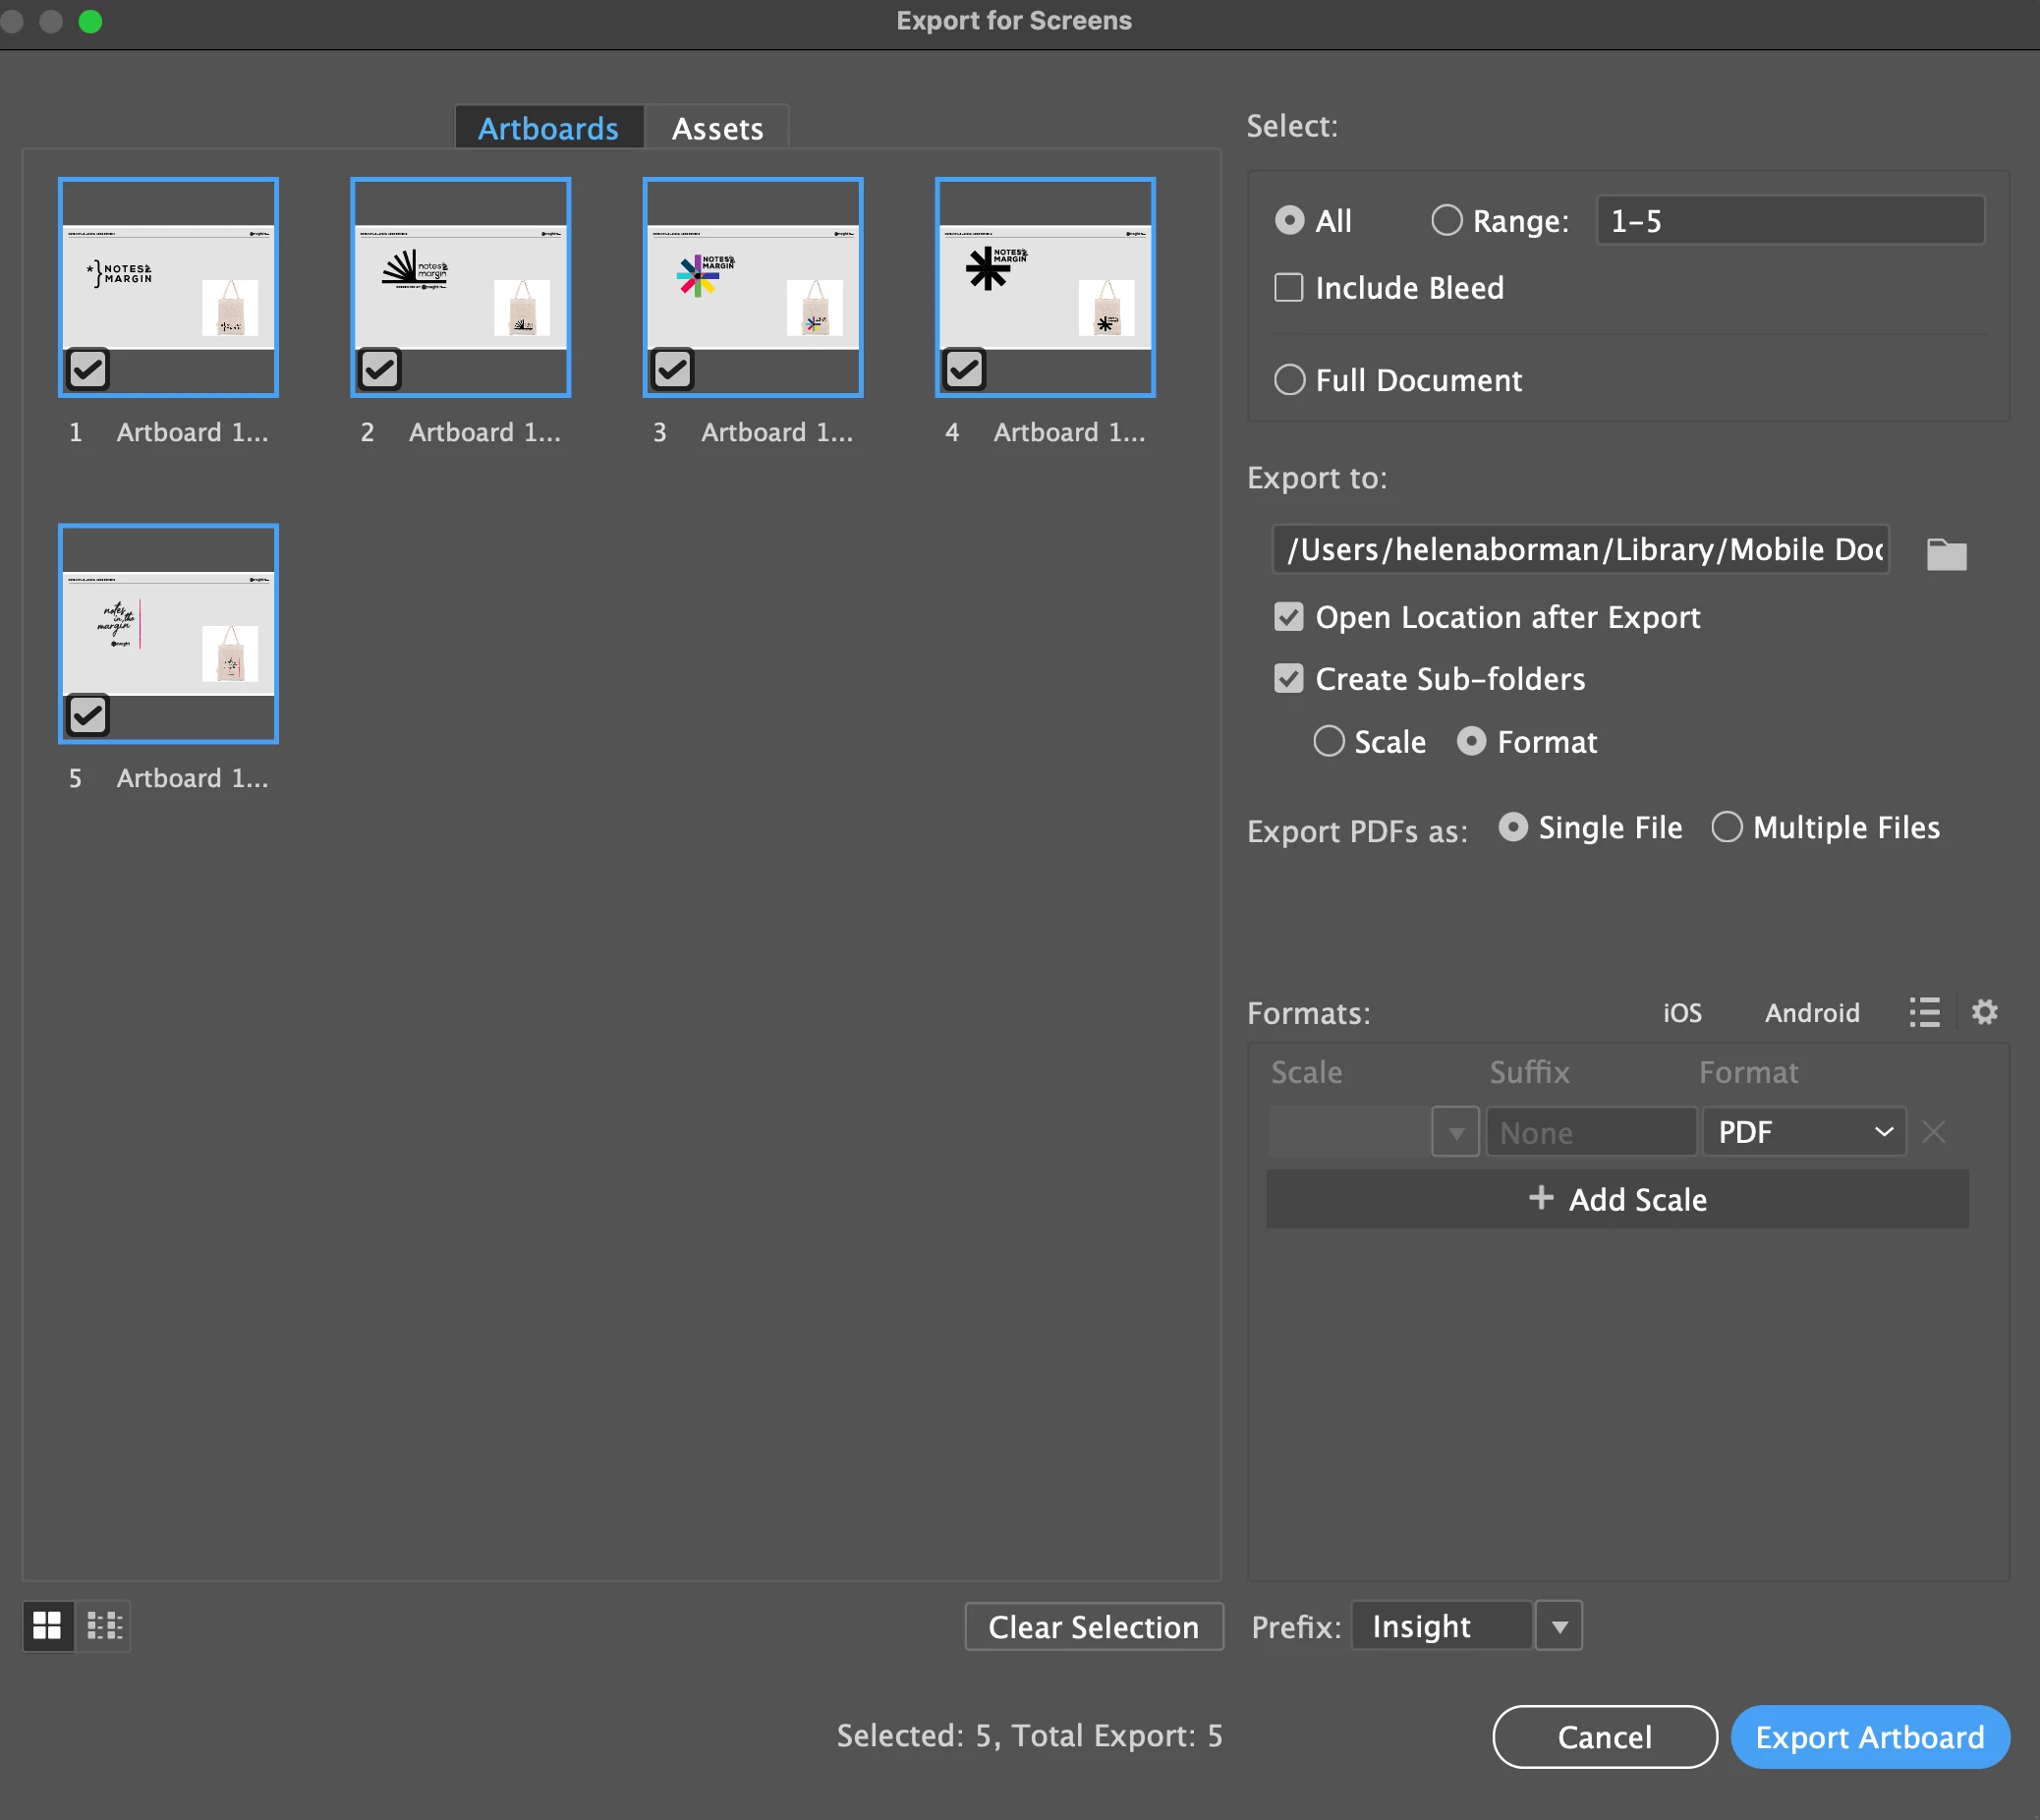Remove the PDF format row with X

(x=1933, y=1132)
